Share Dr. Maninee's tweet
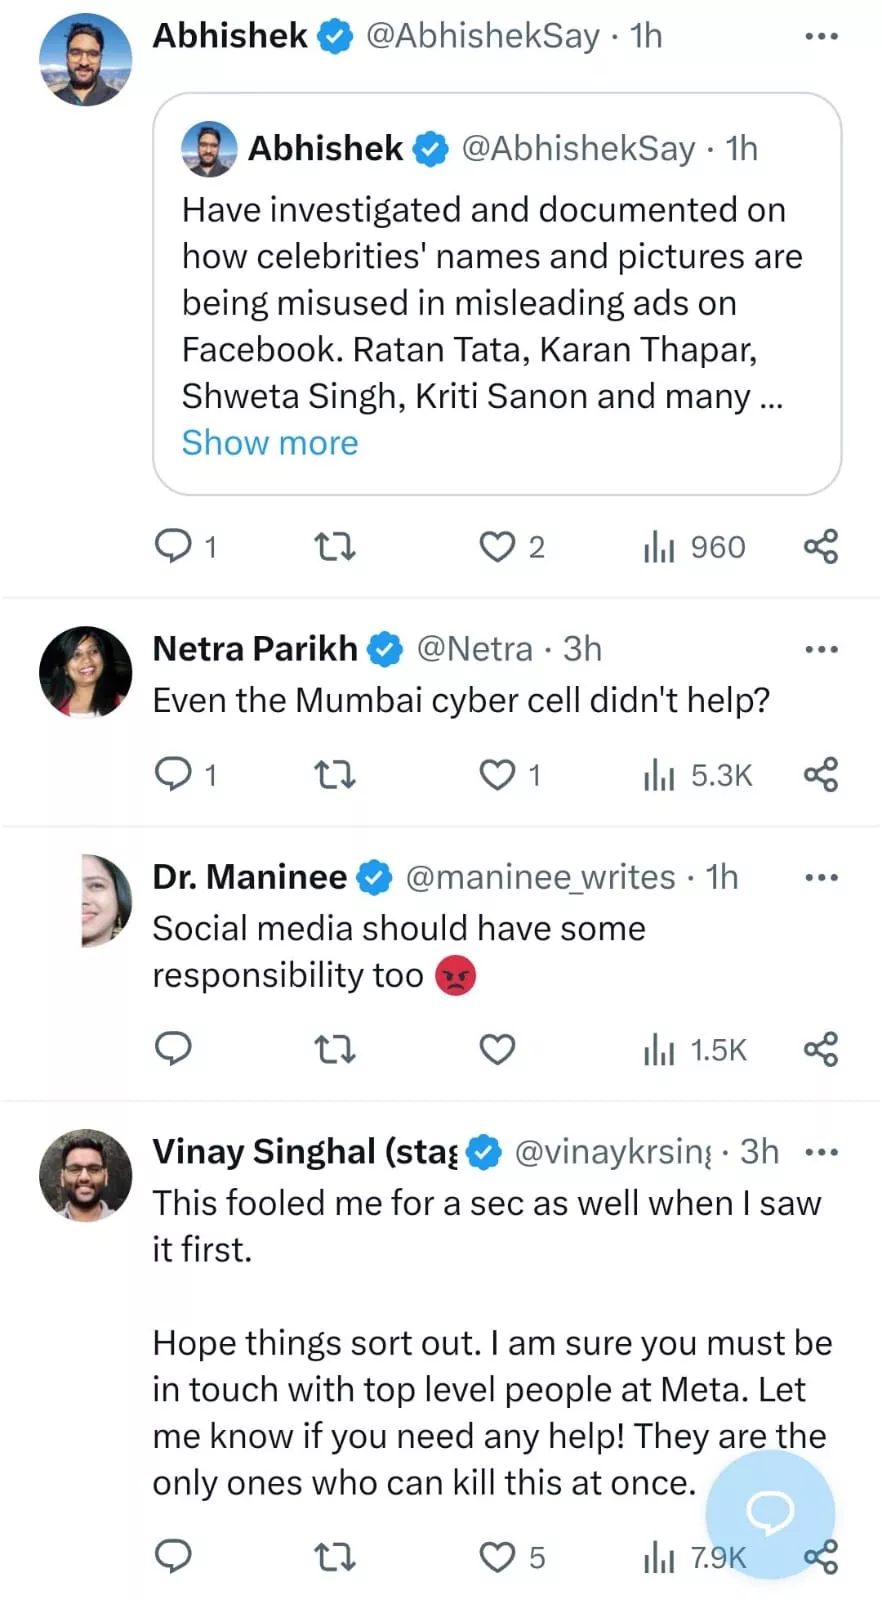Image resolution: width=882 pixels, height=1600 pixels. (820, 1049)
